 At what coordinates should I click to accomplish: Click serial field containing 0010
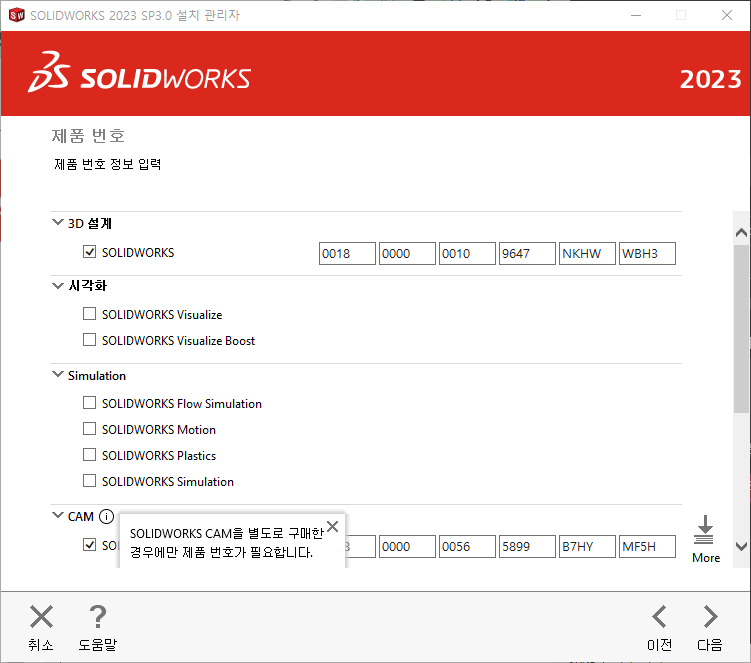point(467,253)
